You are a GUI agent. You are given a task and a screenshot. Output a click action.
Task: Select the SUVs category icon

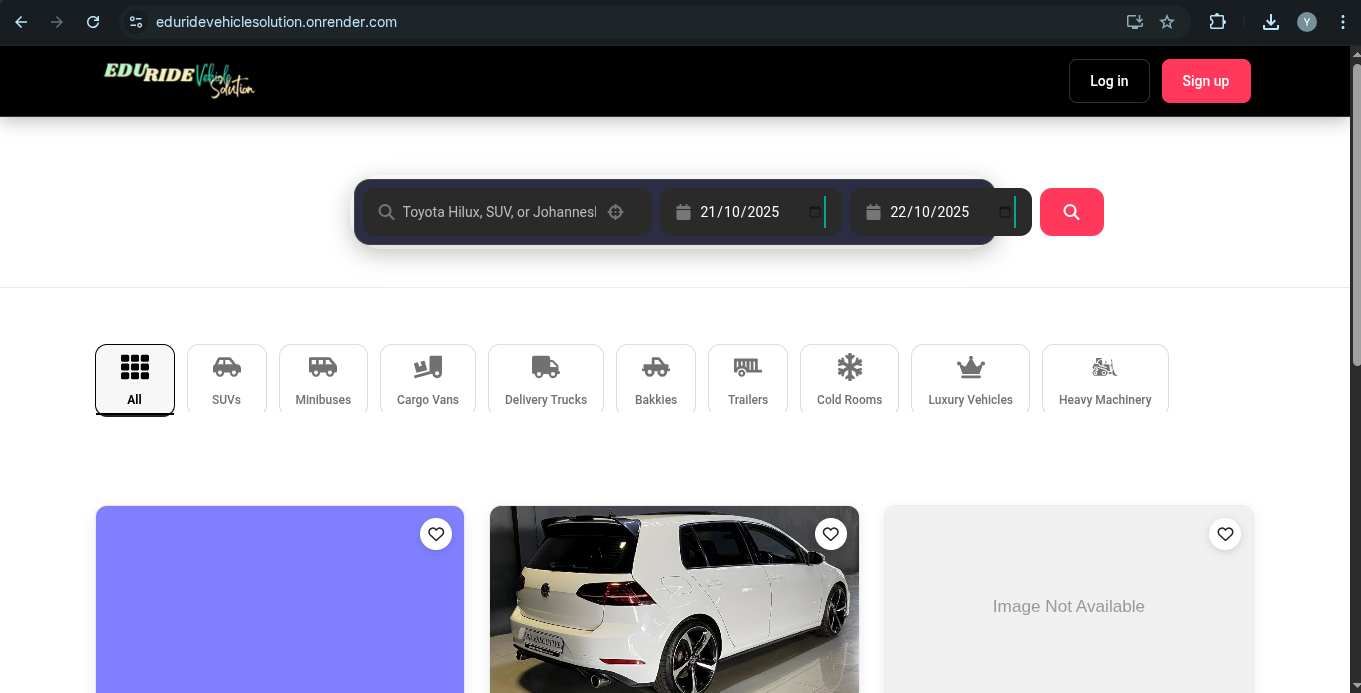(x=227, y=367)
